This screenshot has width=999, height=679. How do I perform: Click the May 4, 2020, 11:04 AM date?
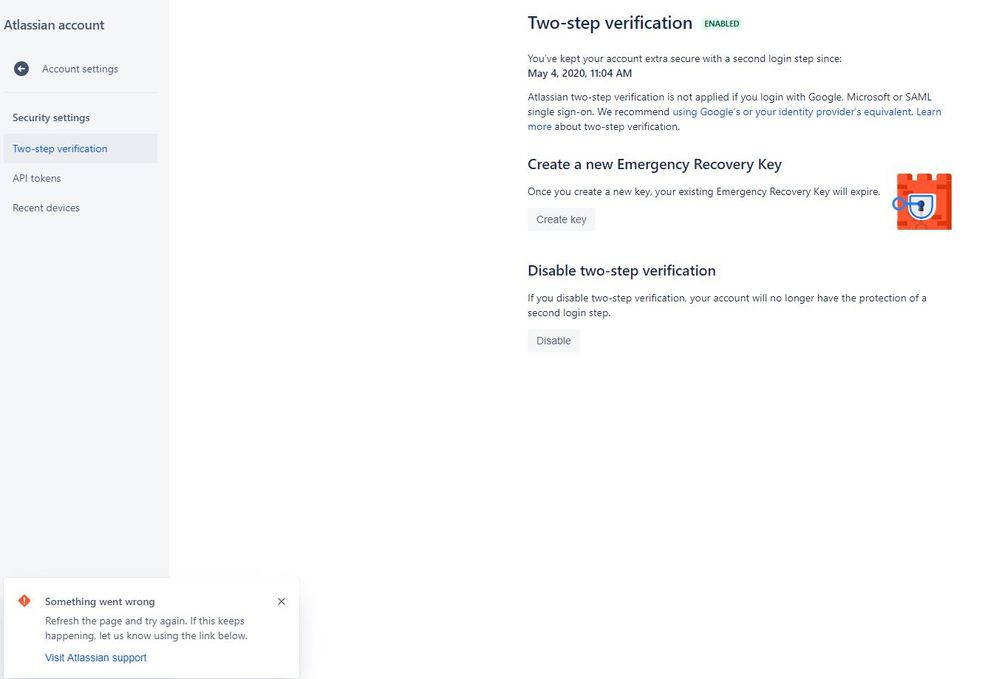pos(580,73)
